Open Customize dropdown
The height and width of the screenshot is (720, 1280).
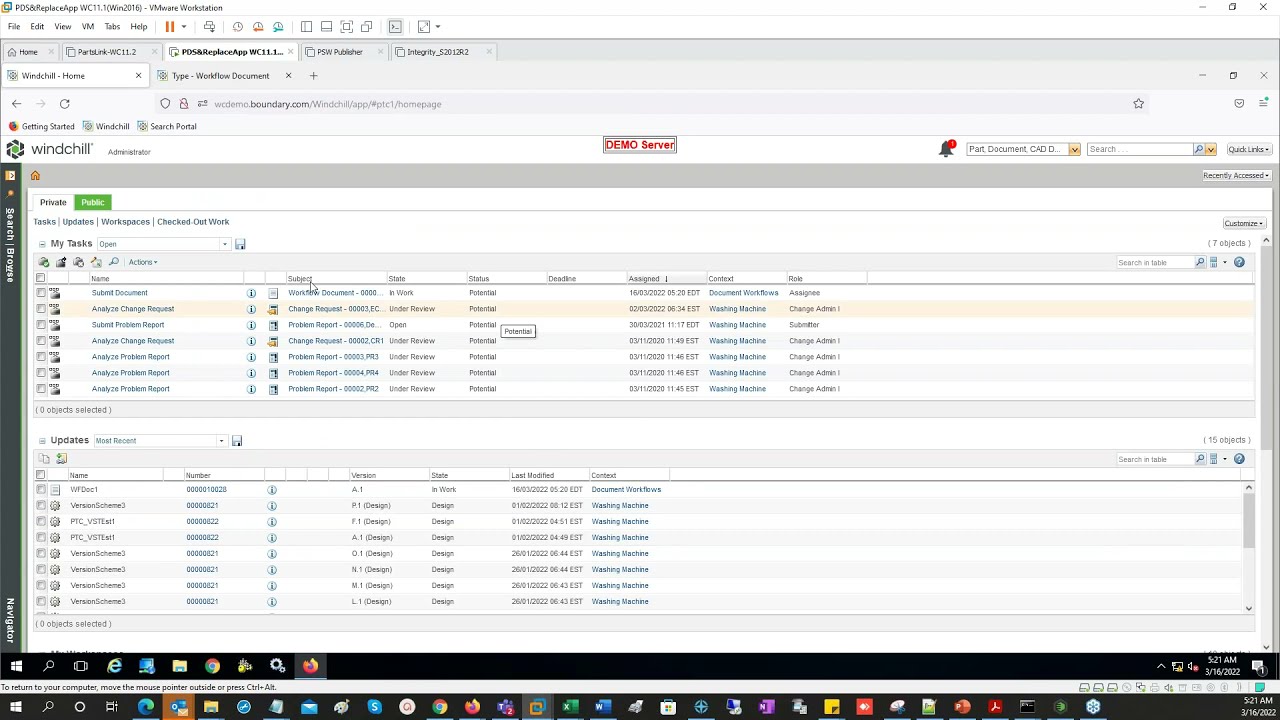tap(1244, 223)
